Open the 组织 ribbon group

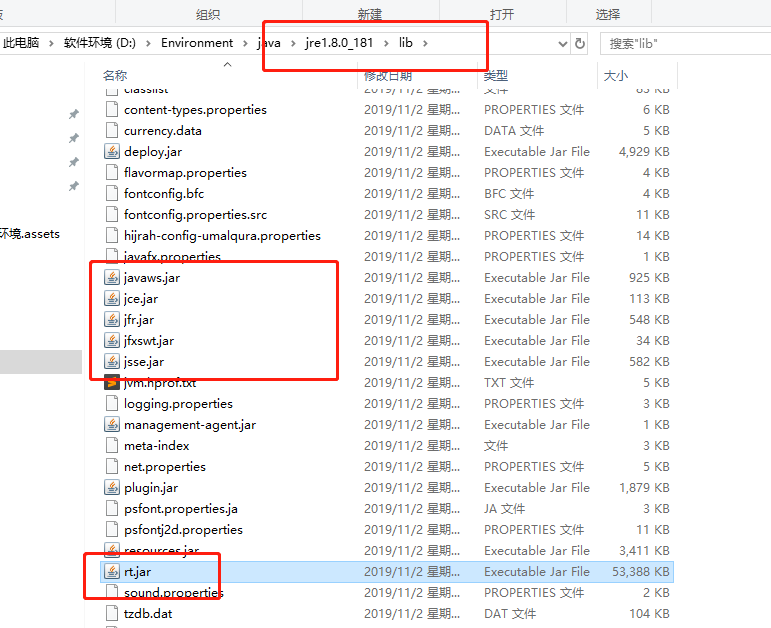point(208,14)
